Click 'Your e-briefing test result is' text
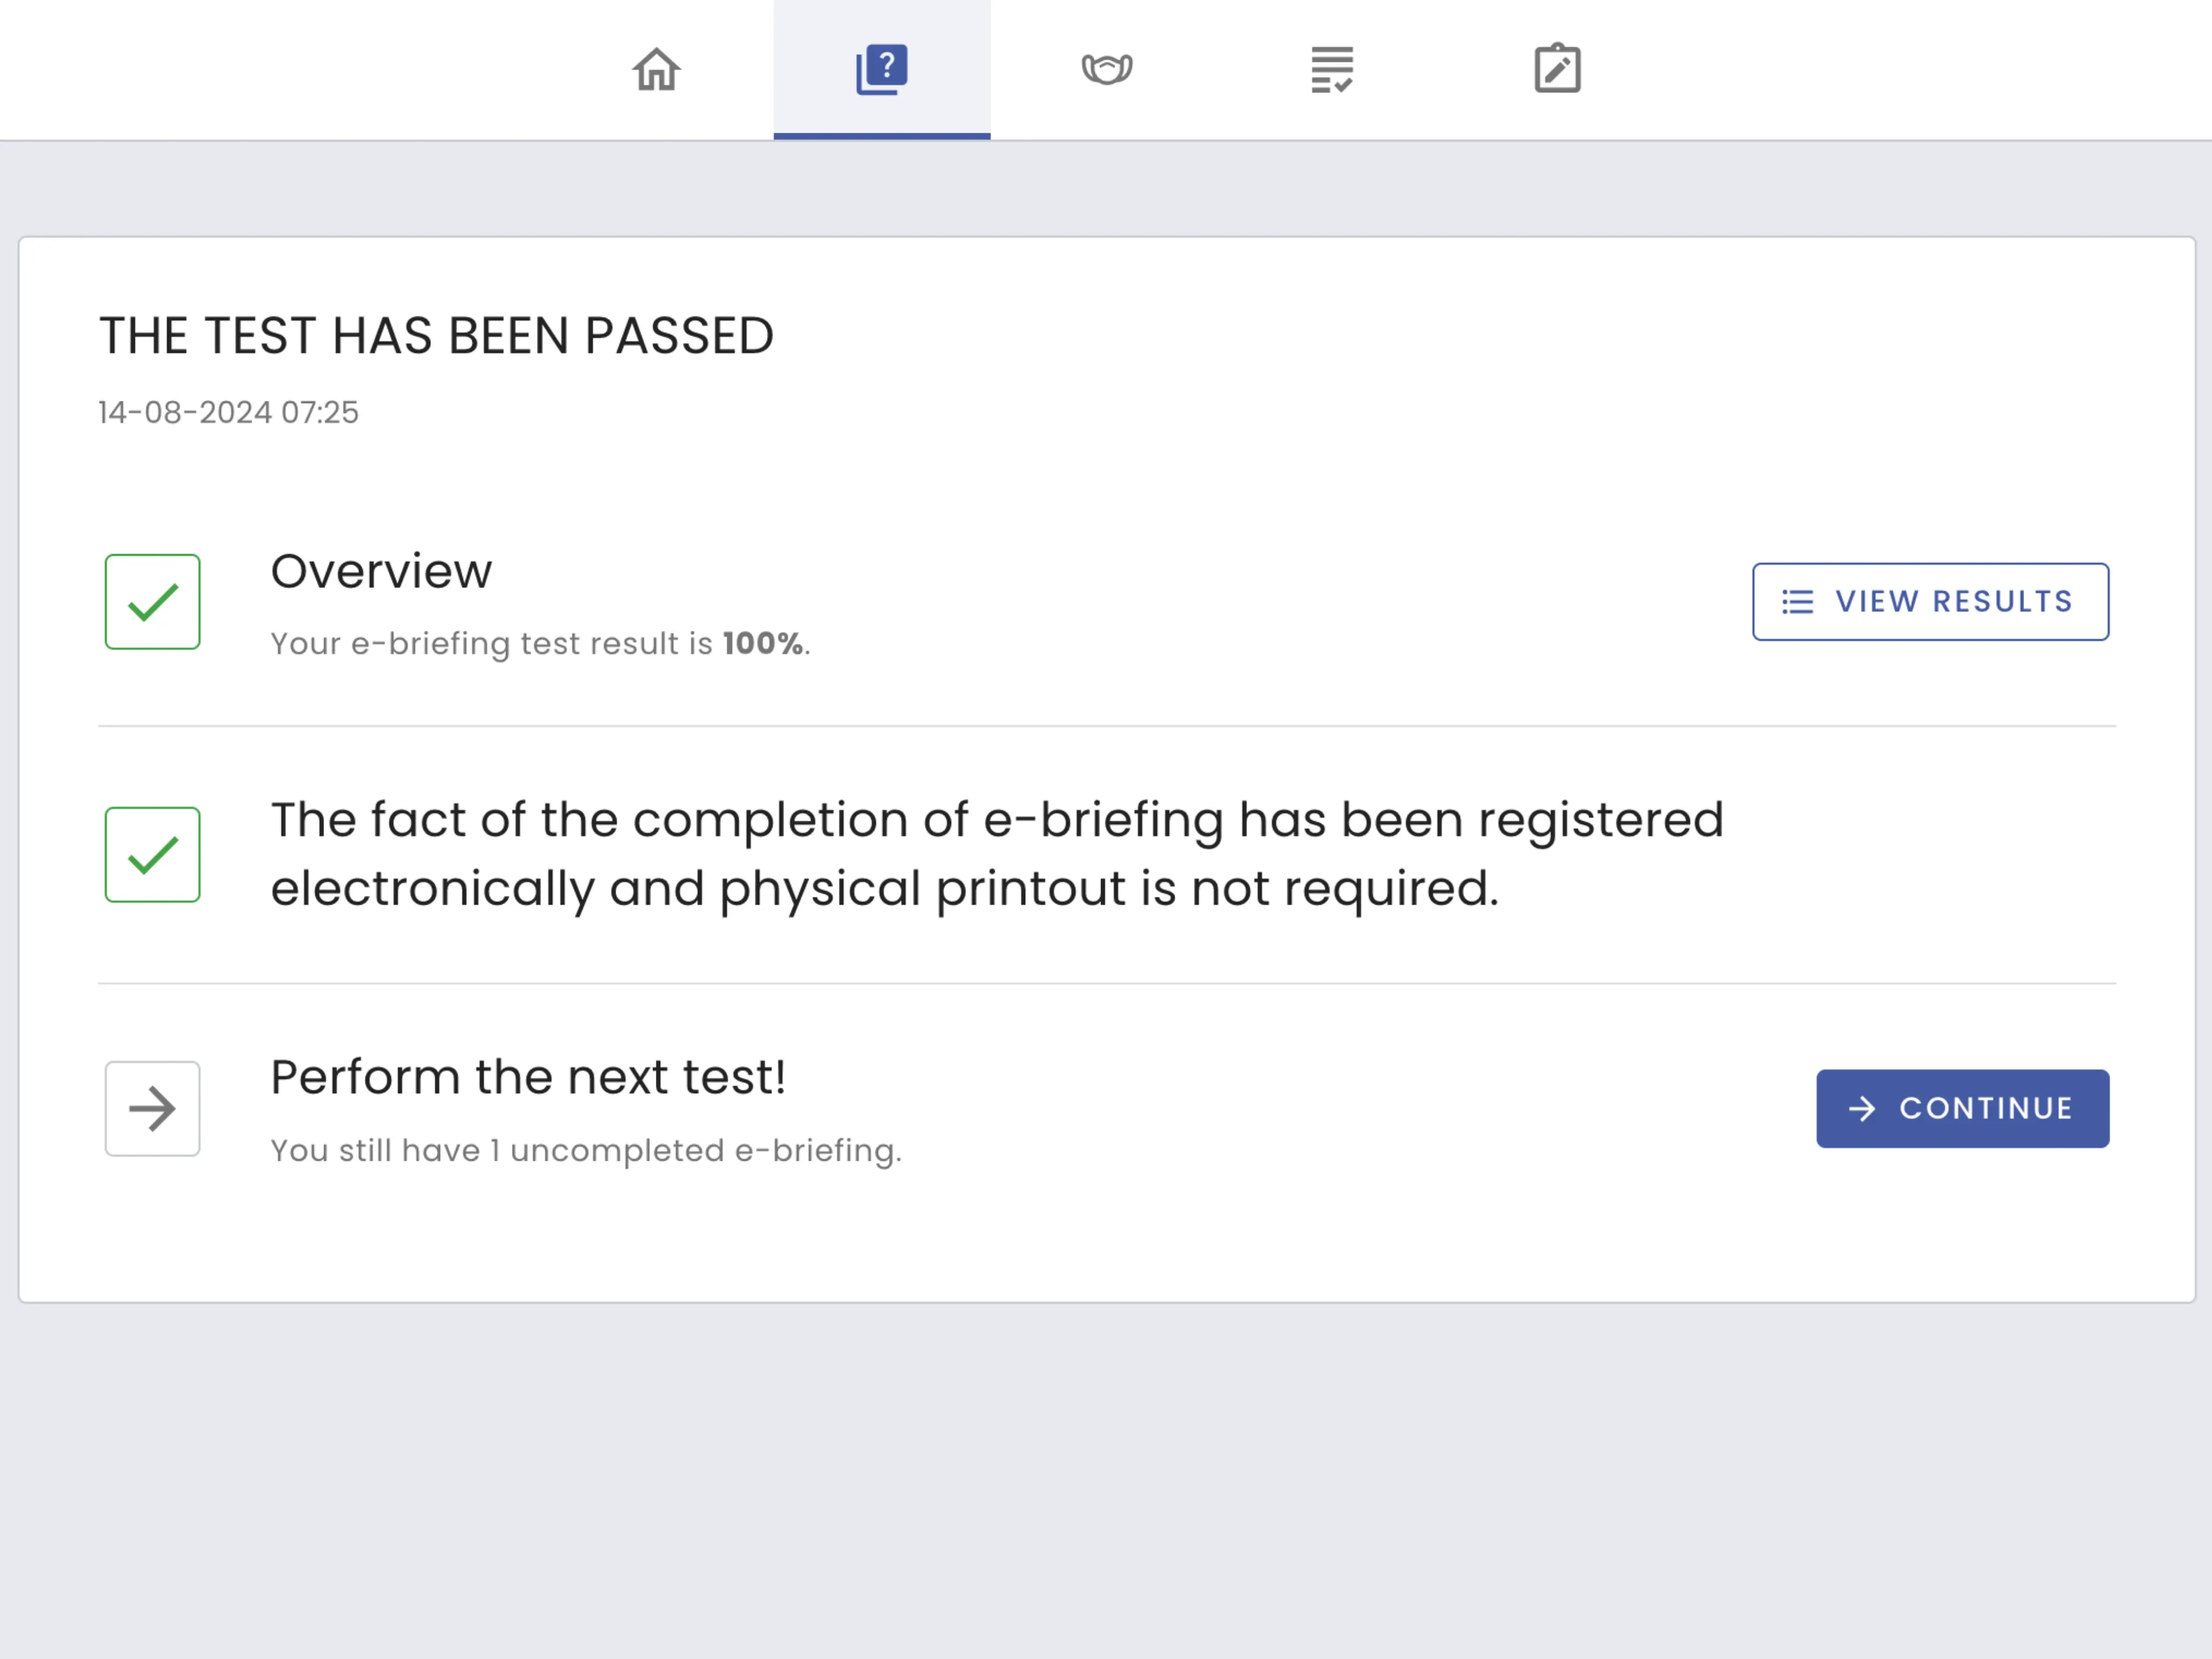Screen dimensions: 2212x1659 coord(492,644)
